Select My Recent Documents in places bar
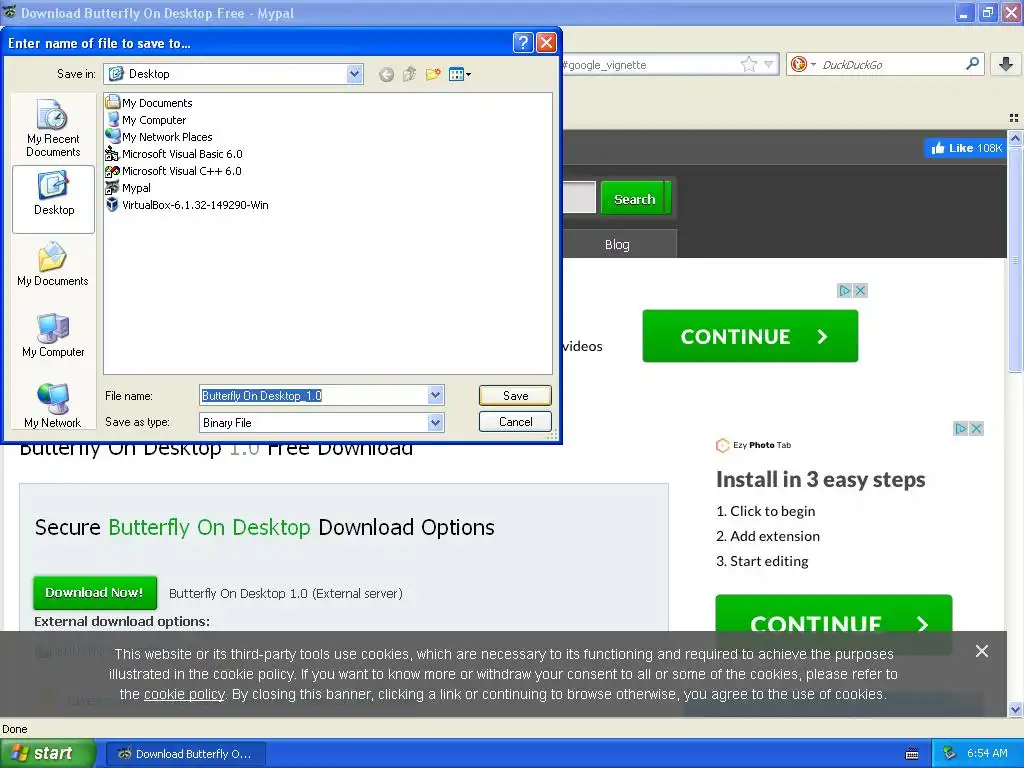Screen dimensions: 1024x768 tap(53, 128)
